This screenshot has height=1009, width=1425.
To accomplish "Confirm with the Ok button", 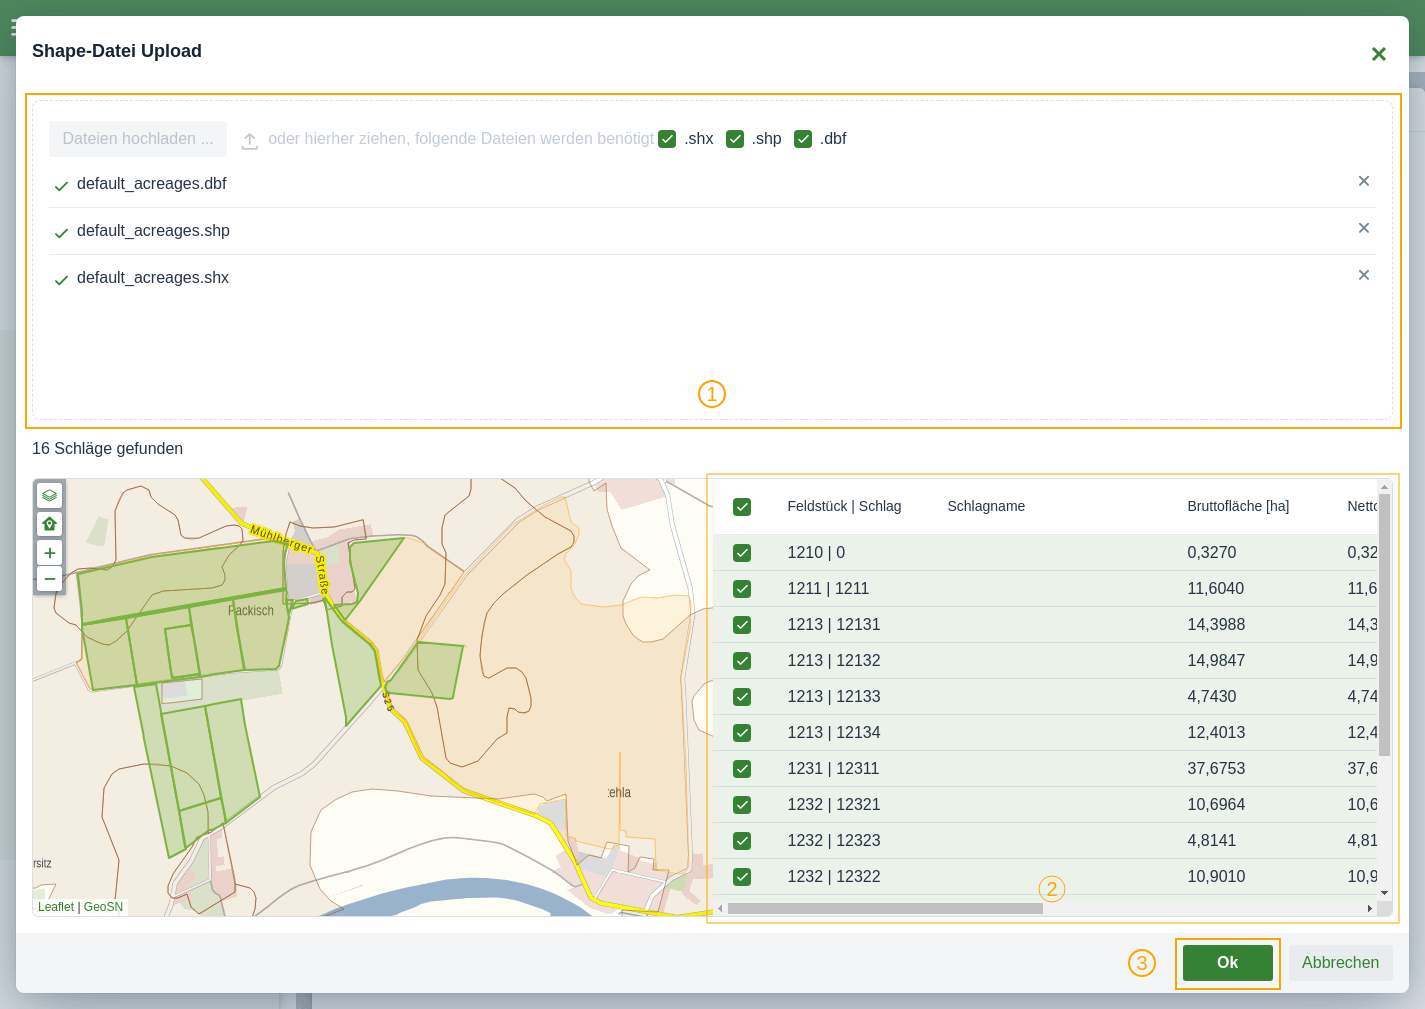I will click(1227, 963).
